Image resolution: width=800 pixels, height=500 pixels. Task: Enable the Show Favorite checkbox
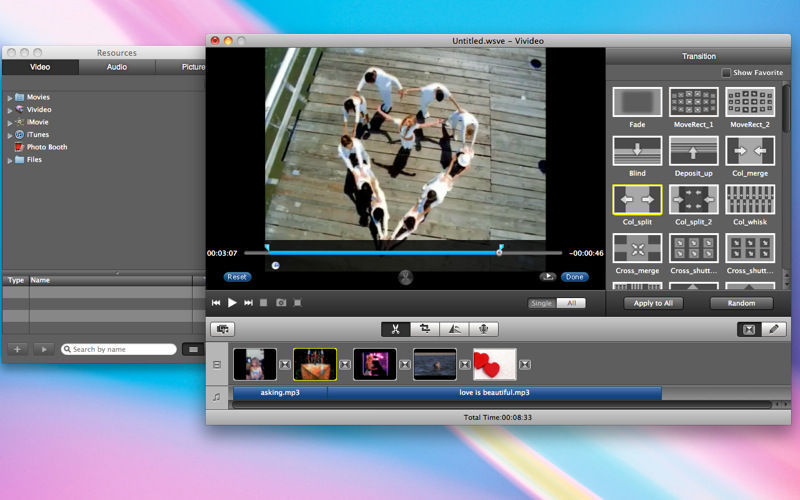tap(726, 73)
